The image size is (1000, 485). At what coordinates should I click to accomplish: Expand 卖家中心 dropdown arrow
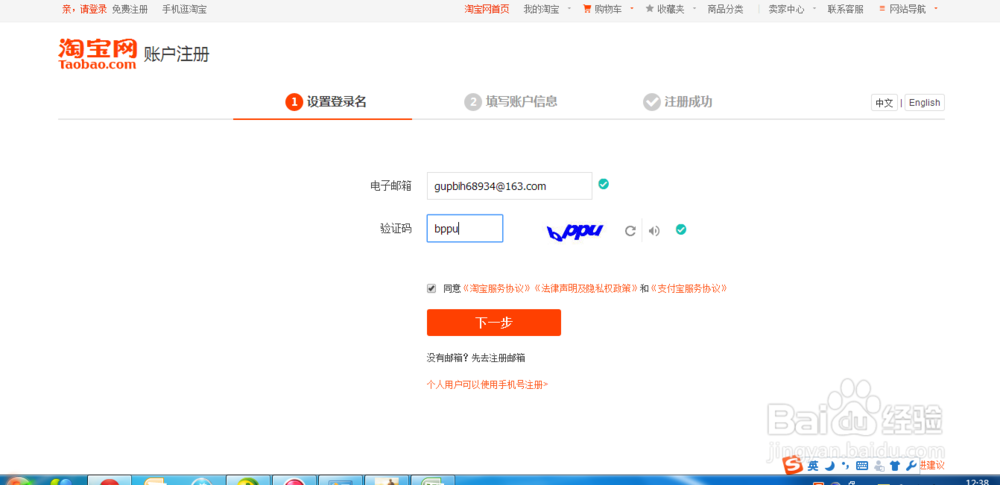[814, 9]
